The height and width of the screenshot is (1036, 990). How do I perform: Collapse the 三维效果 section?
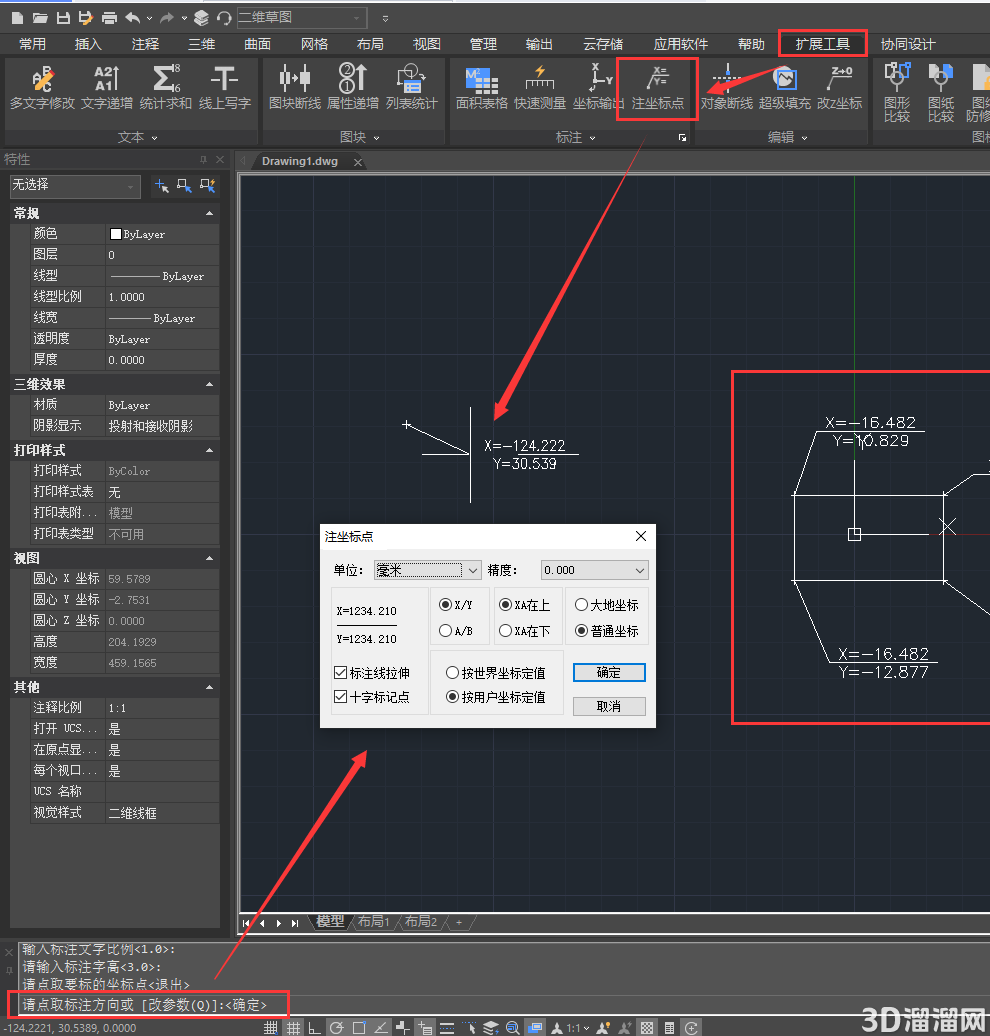(x=209, y=385)
